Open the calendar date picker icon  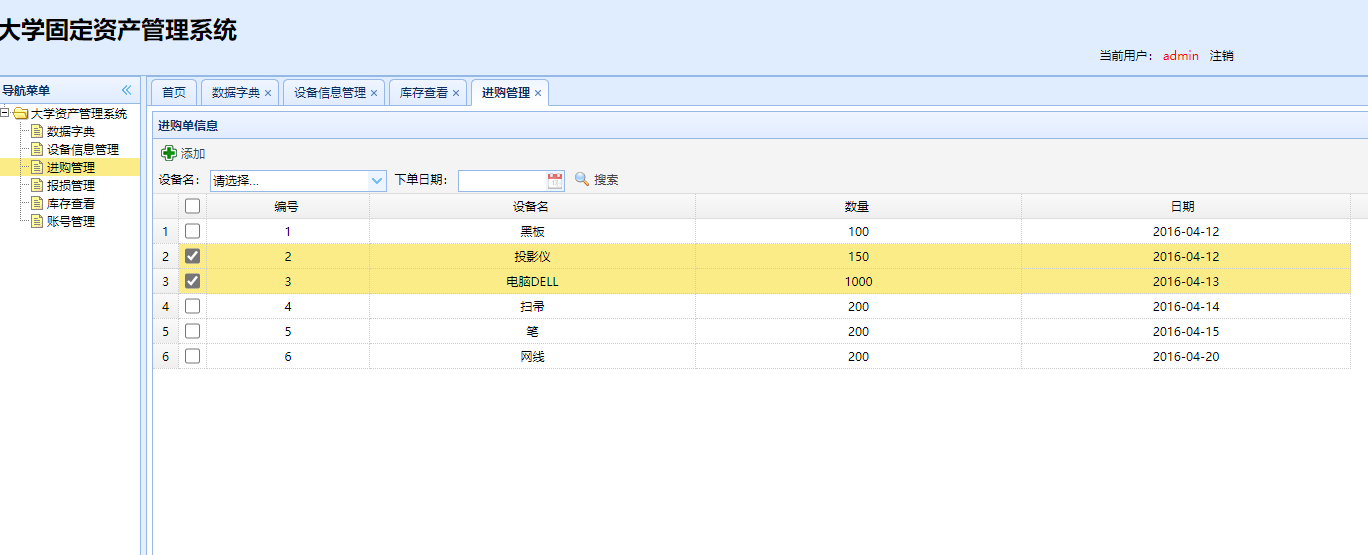click(x=555, y=180)
